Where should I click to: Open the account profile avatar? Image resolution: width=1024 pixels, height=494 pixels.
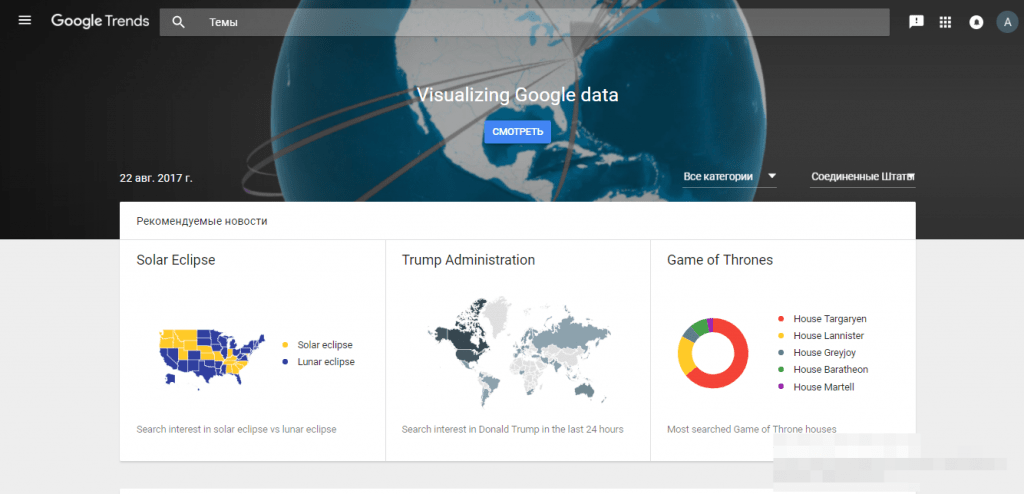coord(1006,22)
